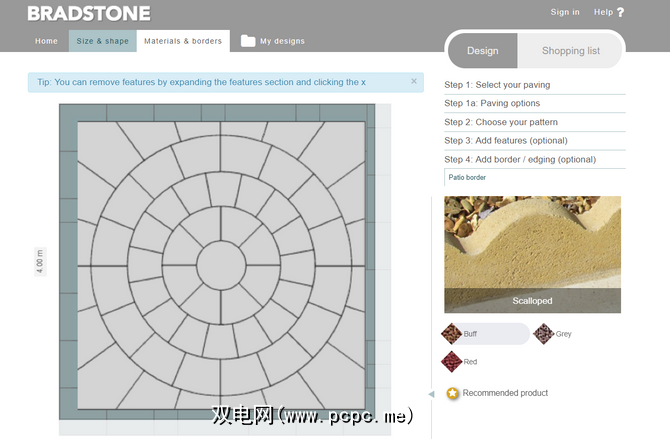Click the BRADSTONE logo
670x439 pixels.
coord(89,14)
